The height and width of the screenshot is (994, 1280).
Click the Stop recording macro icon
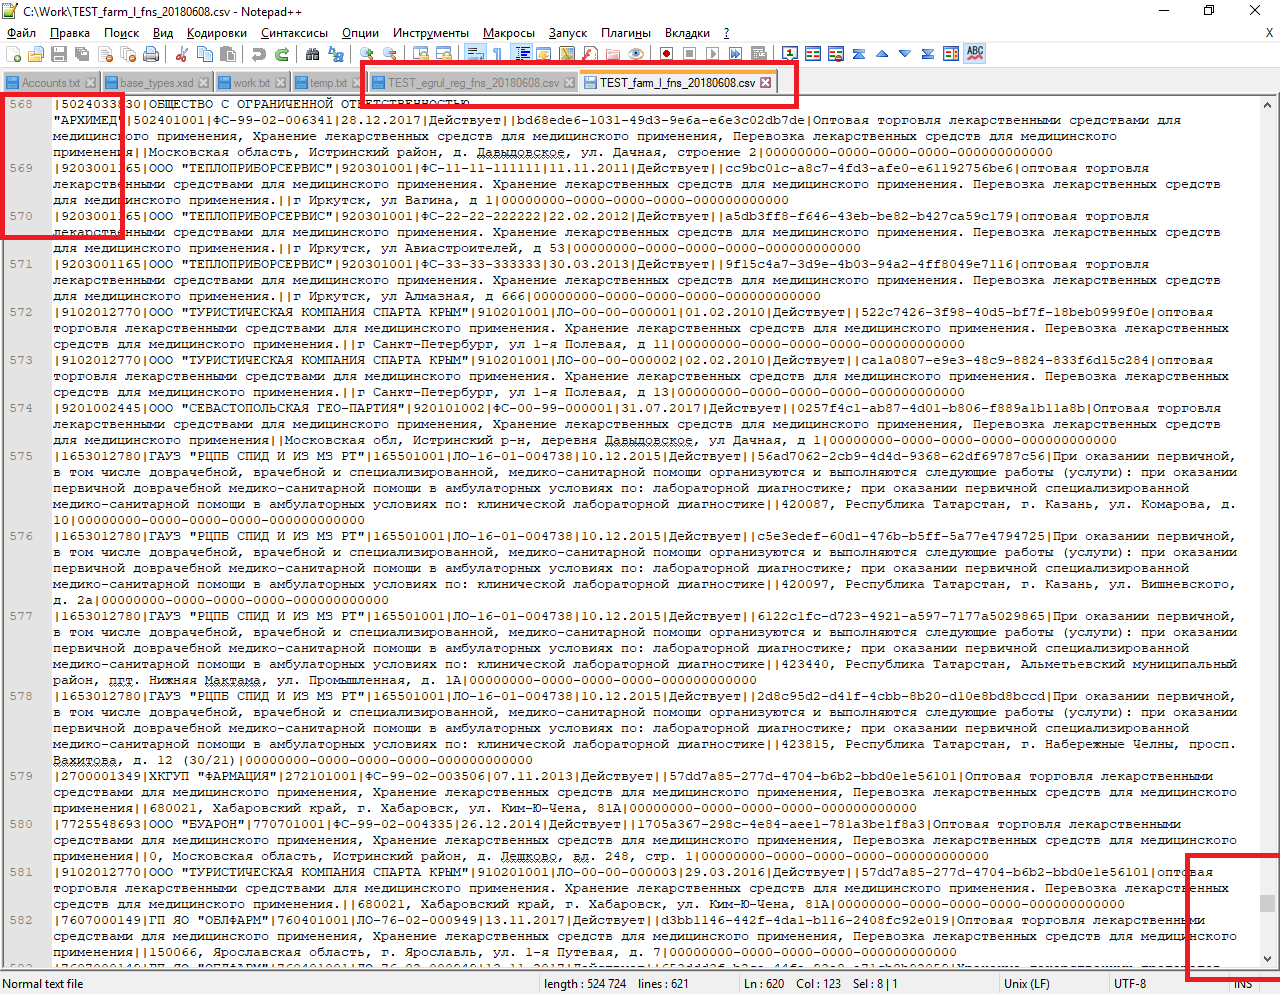coord(689,54)
